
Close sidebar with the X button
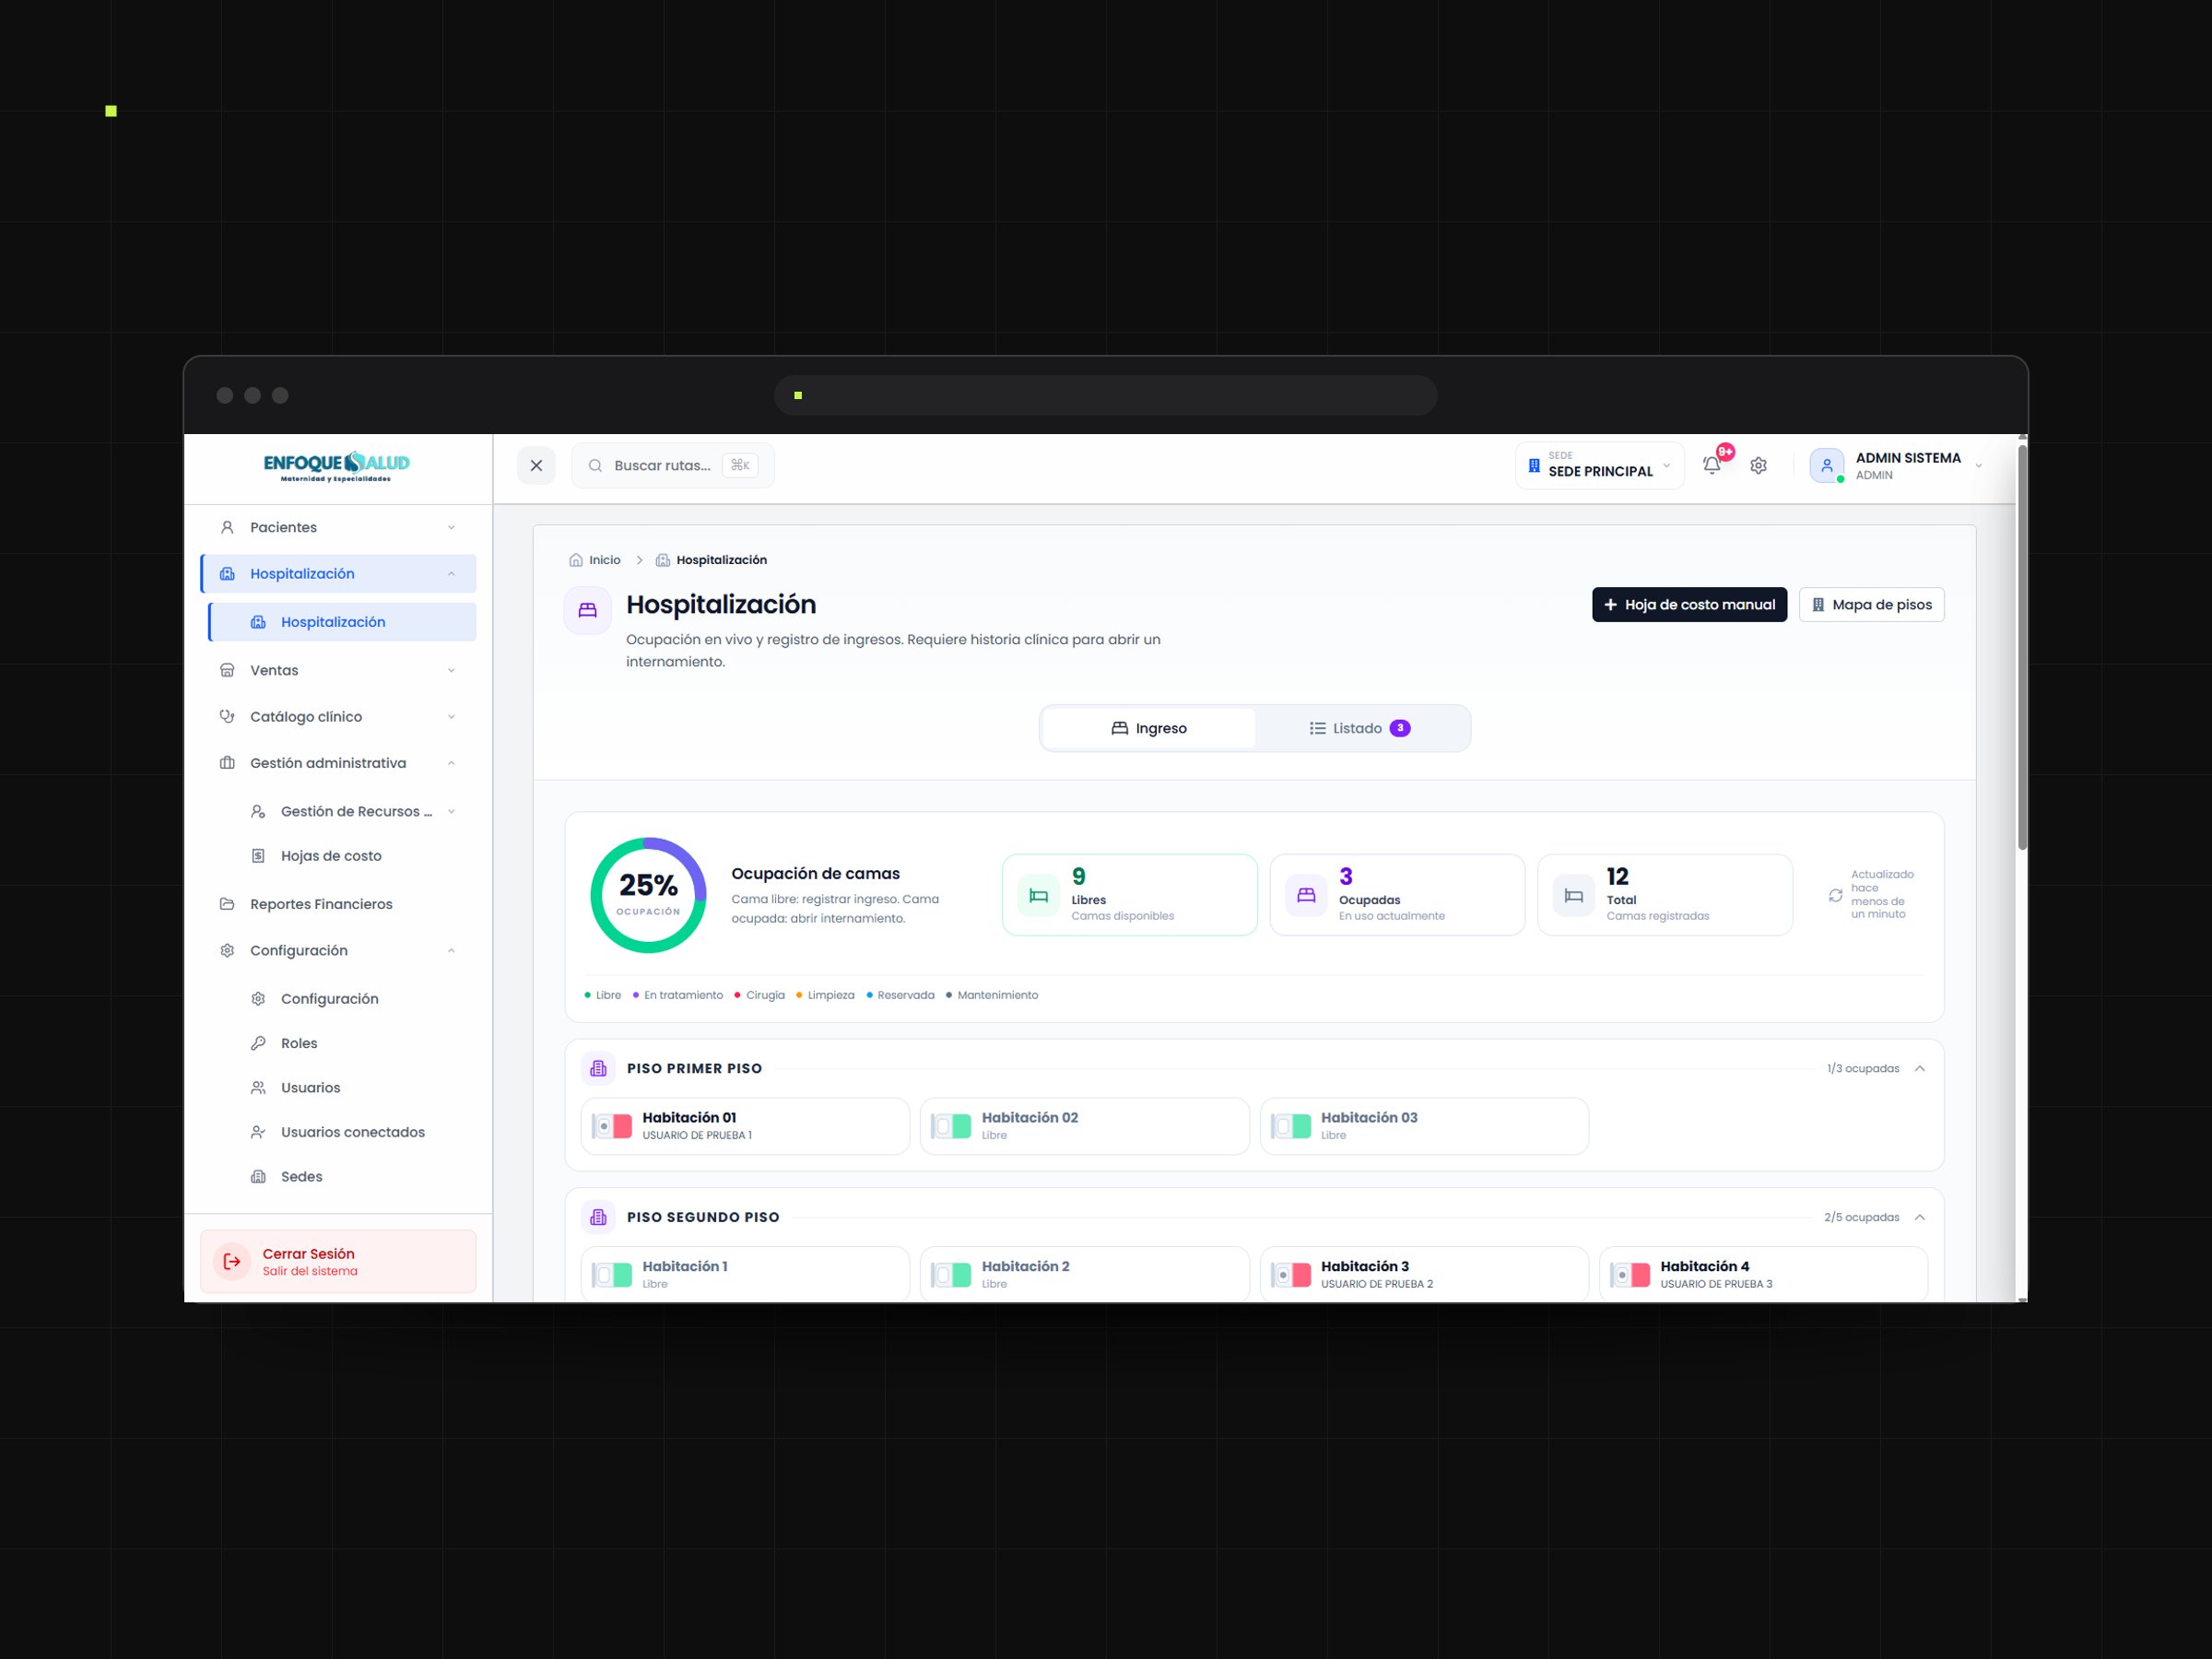click(x=536, y=465)
